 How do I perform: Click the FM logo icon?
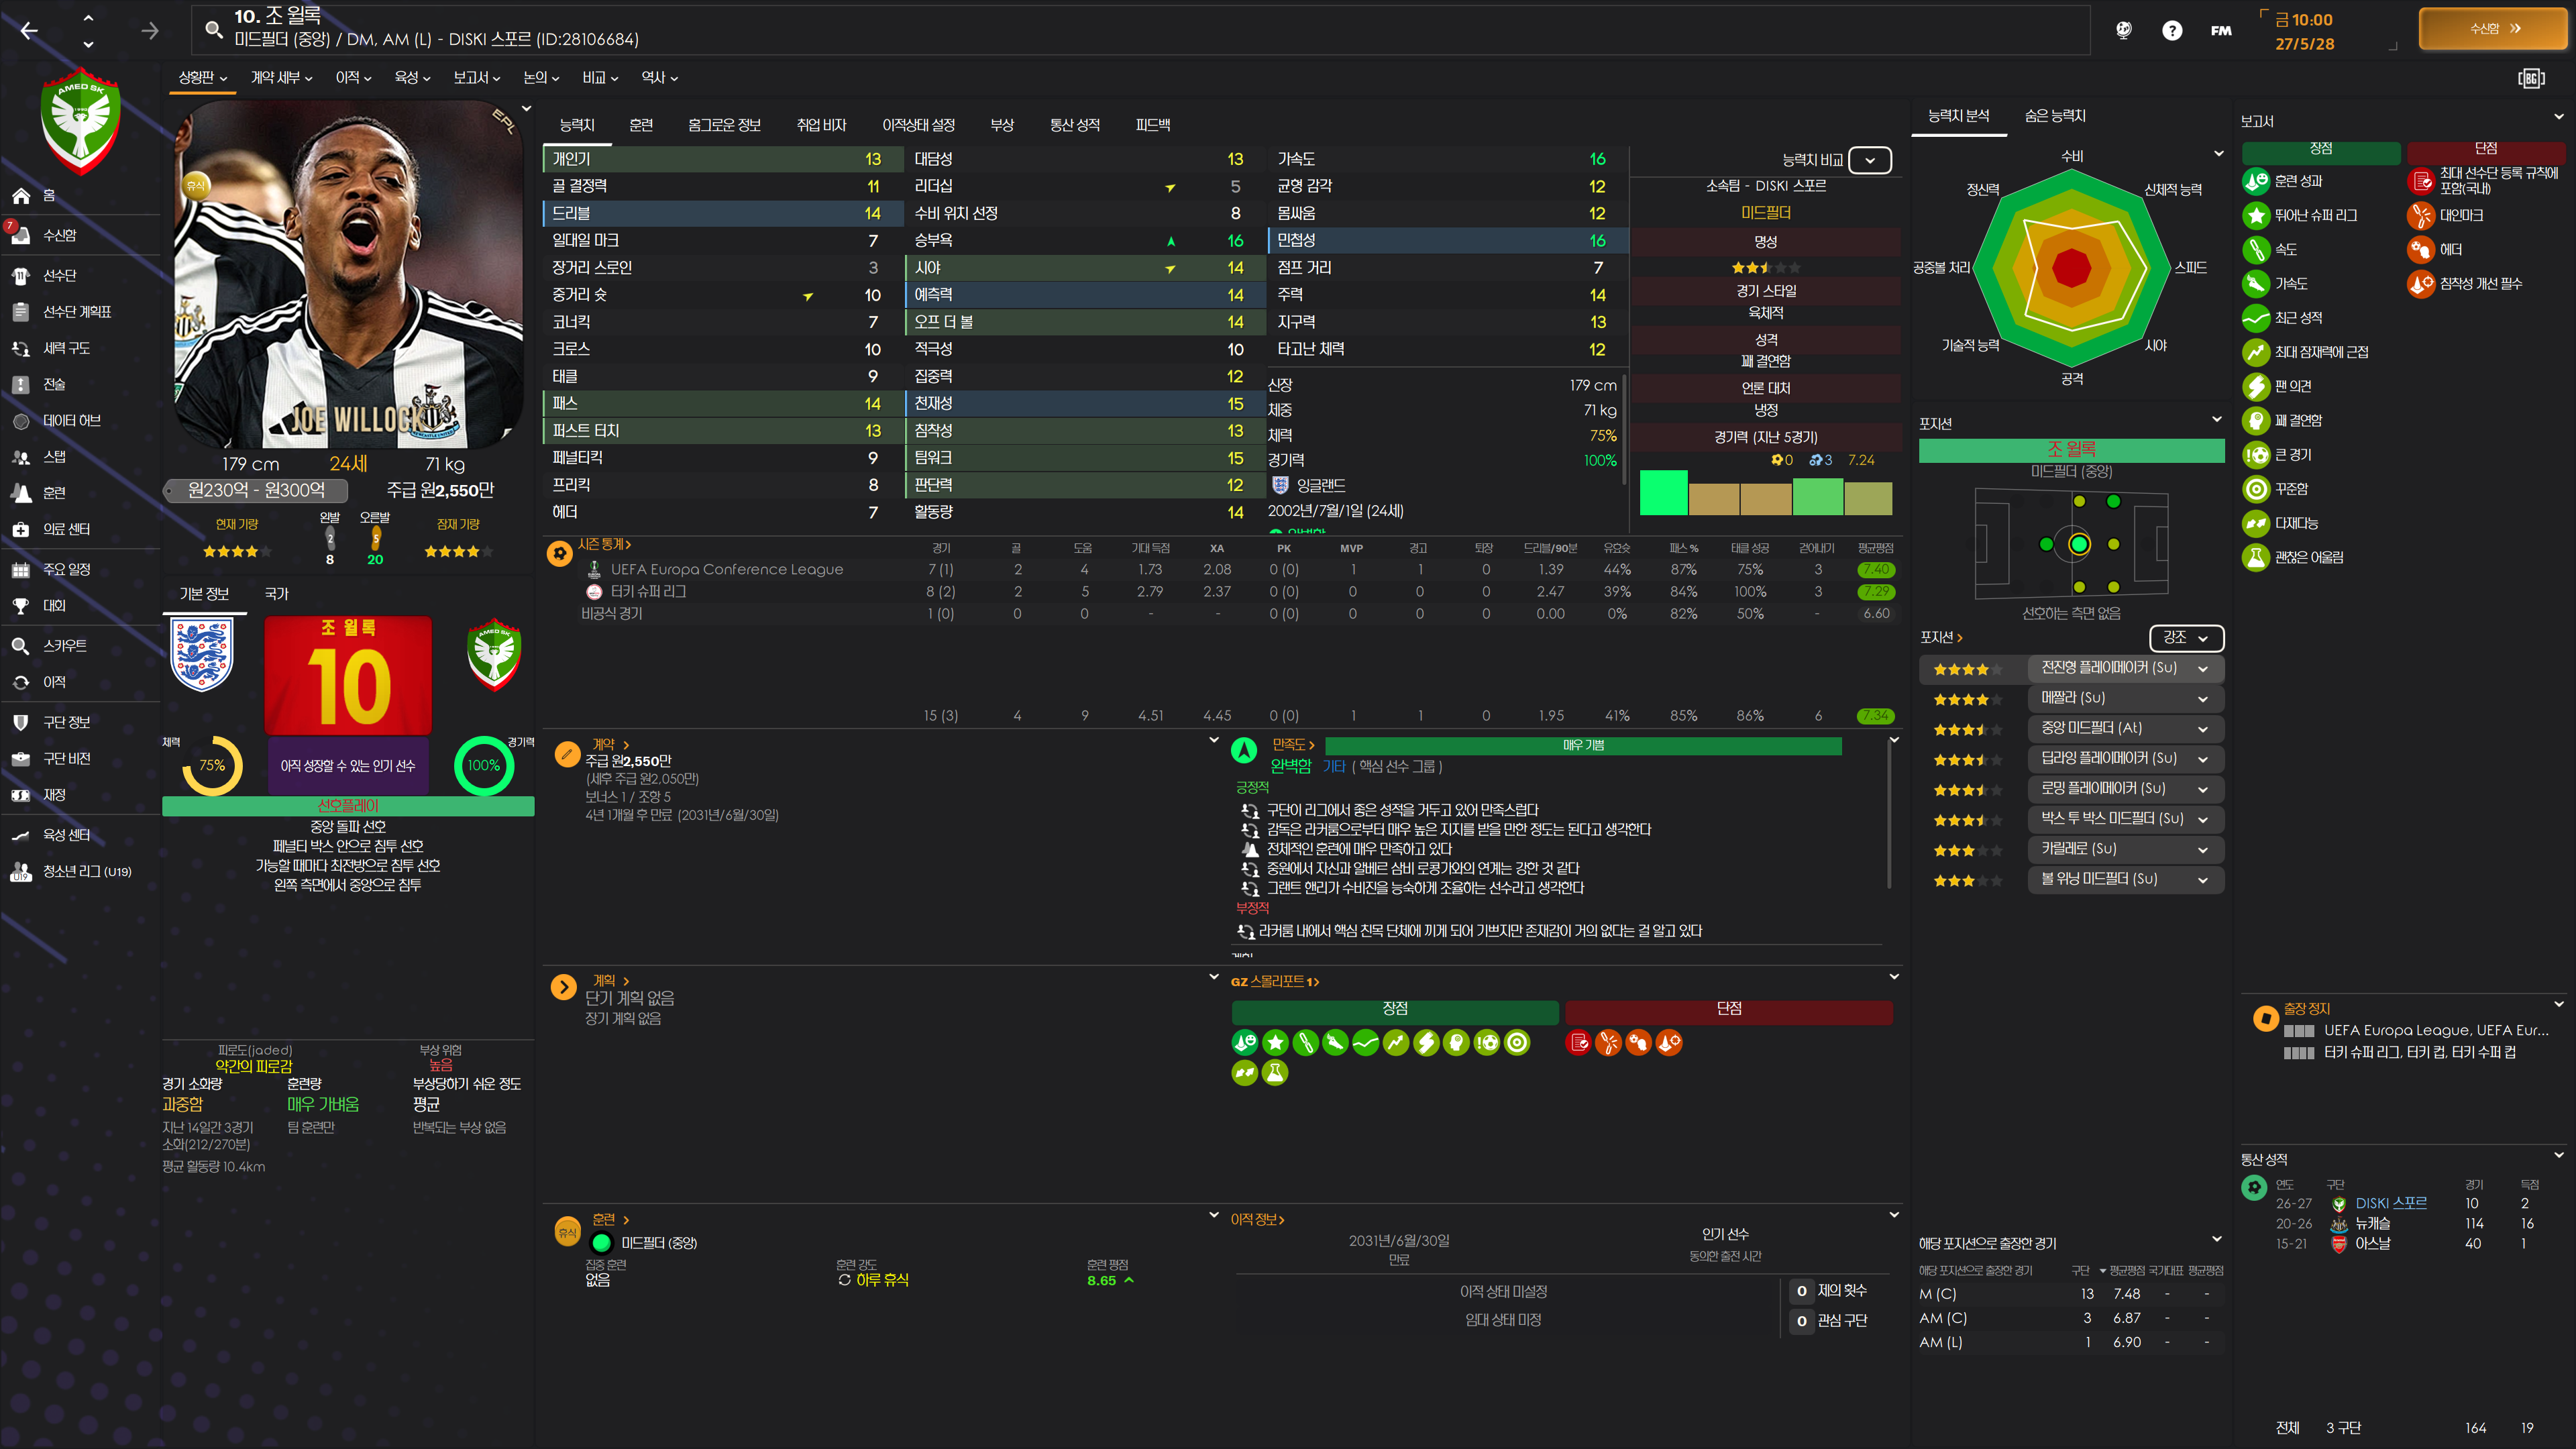pos(2220,31)
